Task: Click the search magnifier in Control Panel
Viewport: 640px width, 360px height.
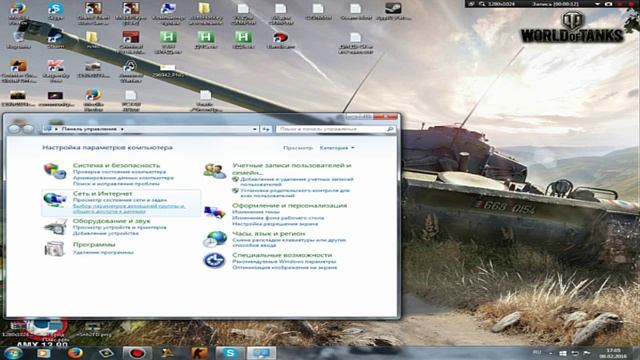Action: pos(390,129)
